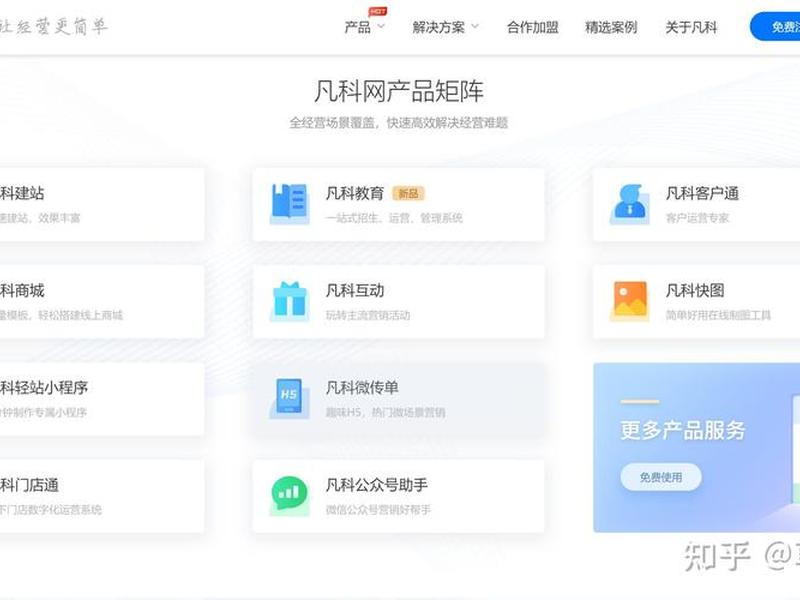Open the 凡科轻站小程序 card
The width and height of the screenshot is (800, 600).
pyautogui.click(x=102, y=399)
